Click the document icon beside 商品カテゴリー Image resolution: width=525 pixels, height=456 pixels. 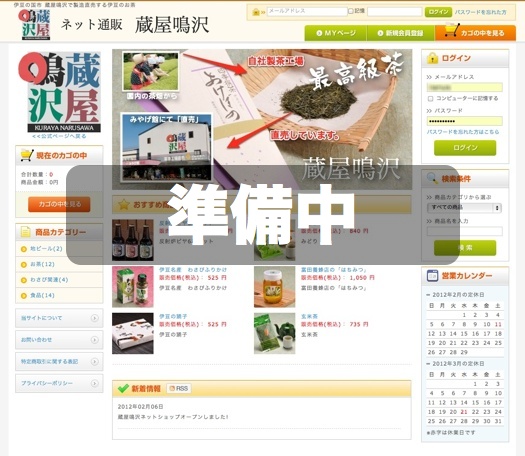point(26,232)
